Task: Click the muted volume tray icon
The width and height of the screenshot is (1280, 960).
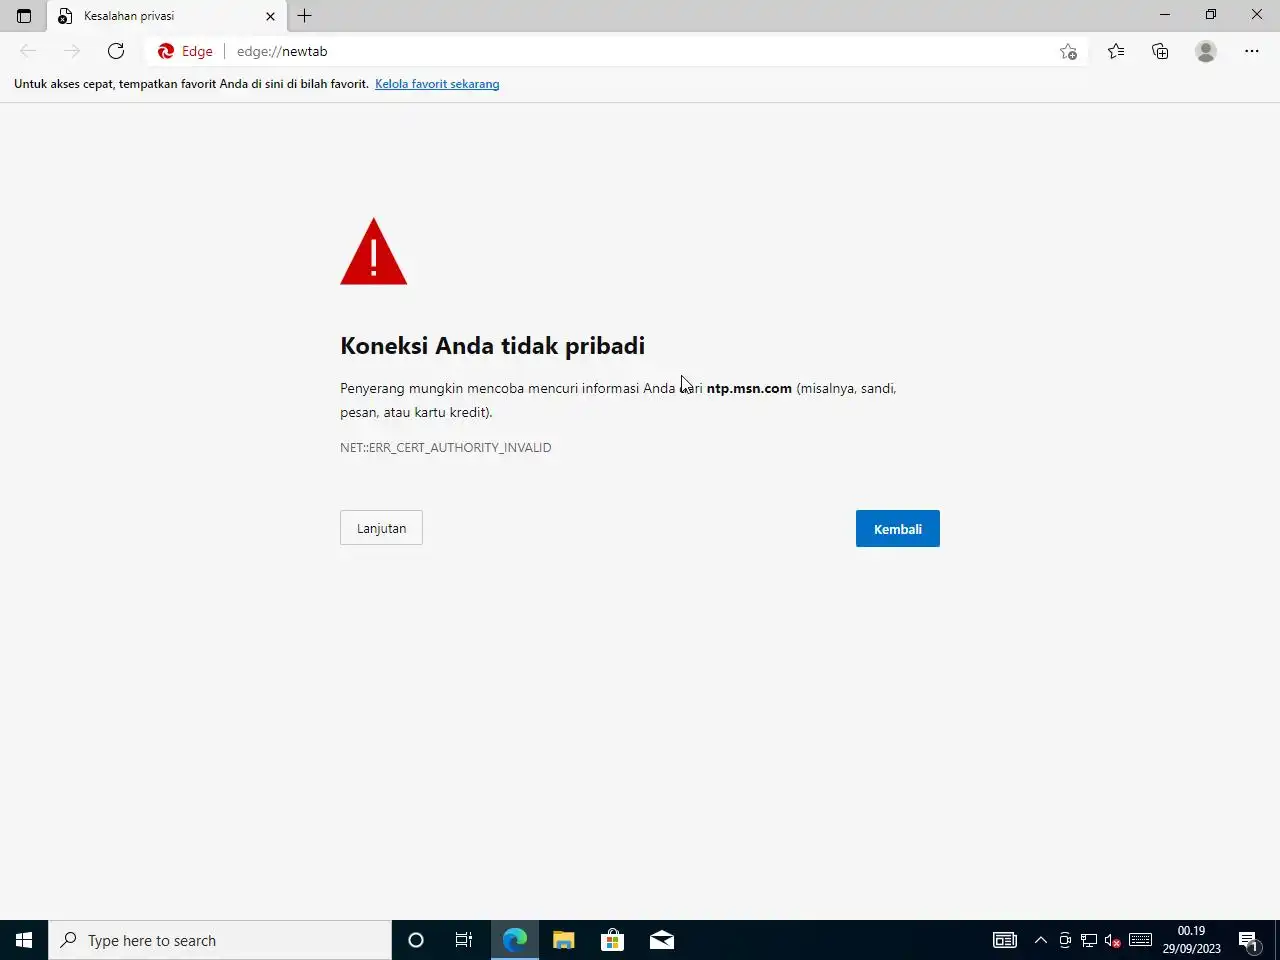Action: [x=1113, y=940]
